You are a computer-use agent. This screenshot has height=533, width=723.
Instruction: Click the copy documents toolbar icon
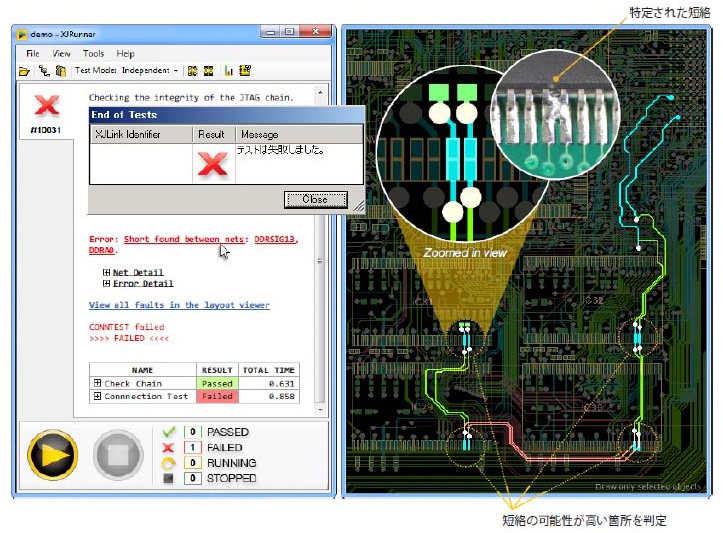tap(60, 71)
